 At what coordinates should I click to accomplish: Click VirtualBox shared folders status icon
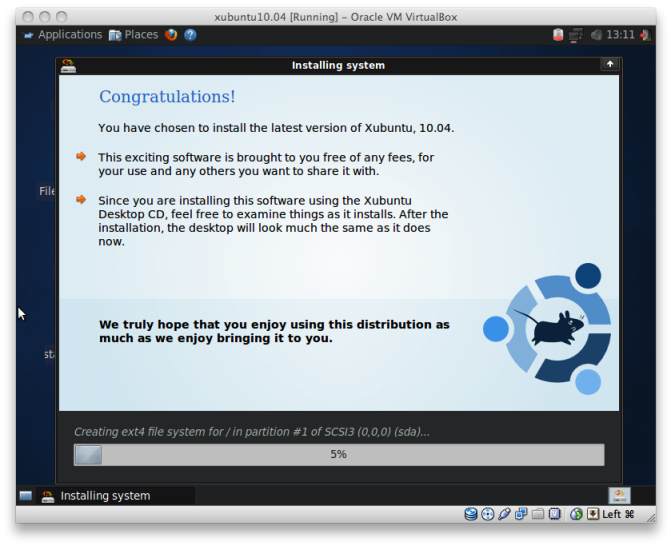(x=538, y=514)
